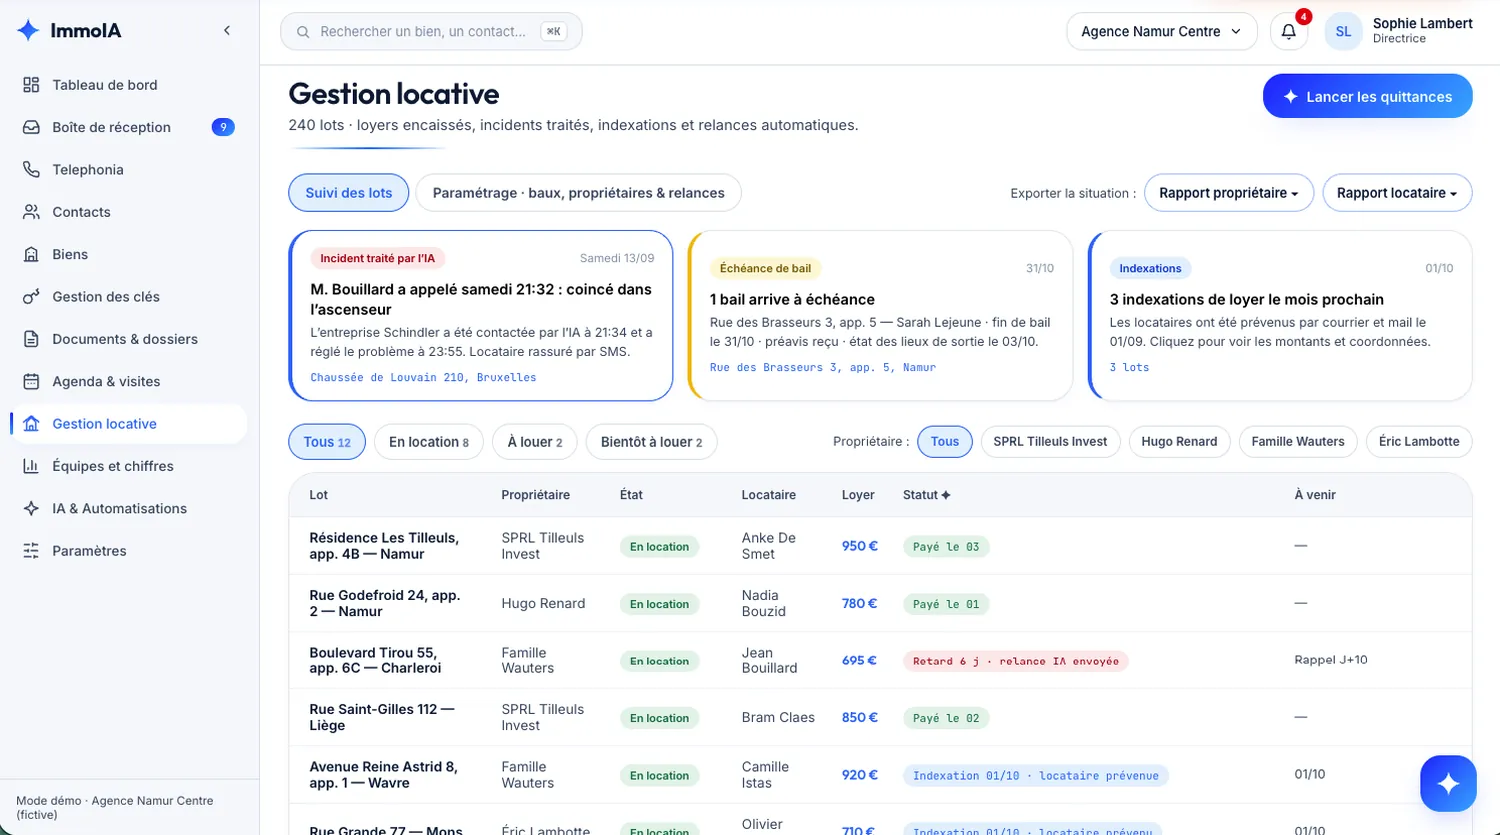Click Lancer les quittances button

coord(1367,96)
